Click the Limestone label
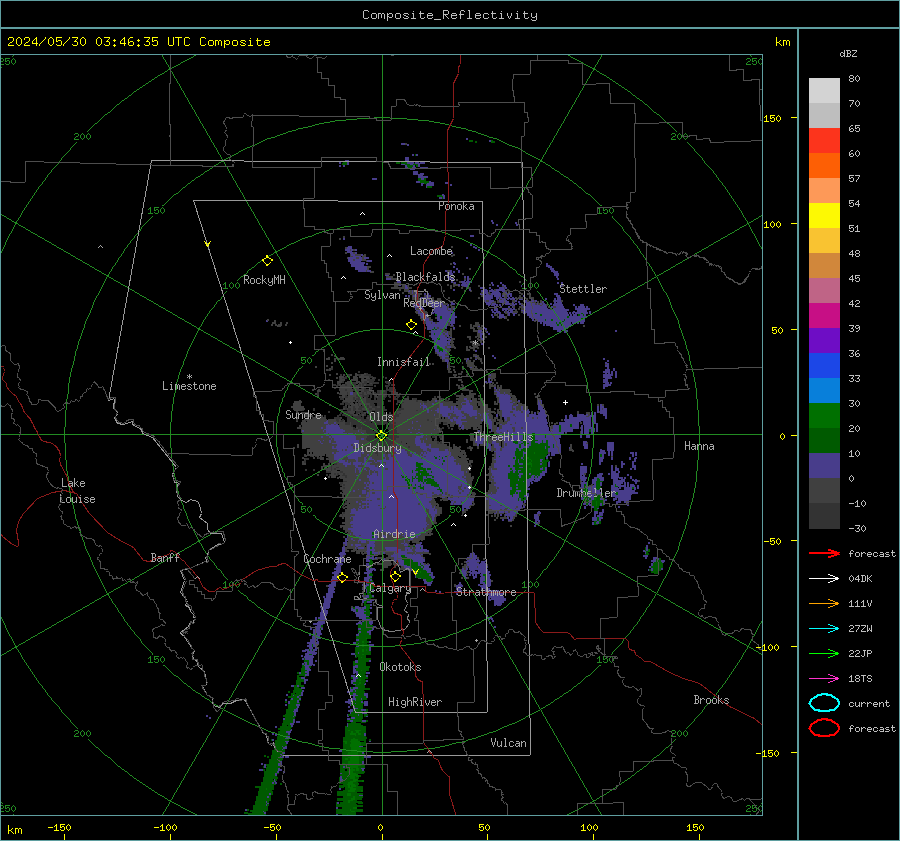 click(x=189, y=386)
